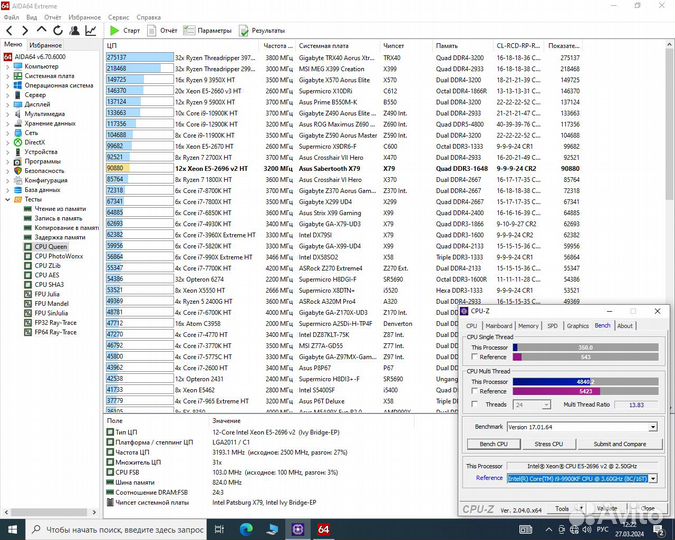Click the sidebar horizontal scrollbar
Viewport: 675px width, 540px height.
[x=50, y=512]
